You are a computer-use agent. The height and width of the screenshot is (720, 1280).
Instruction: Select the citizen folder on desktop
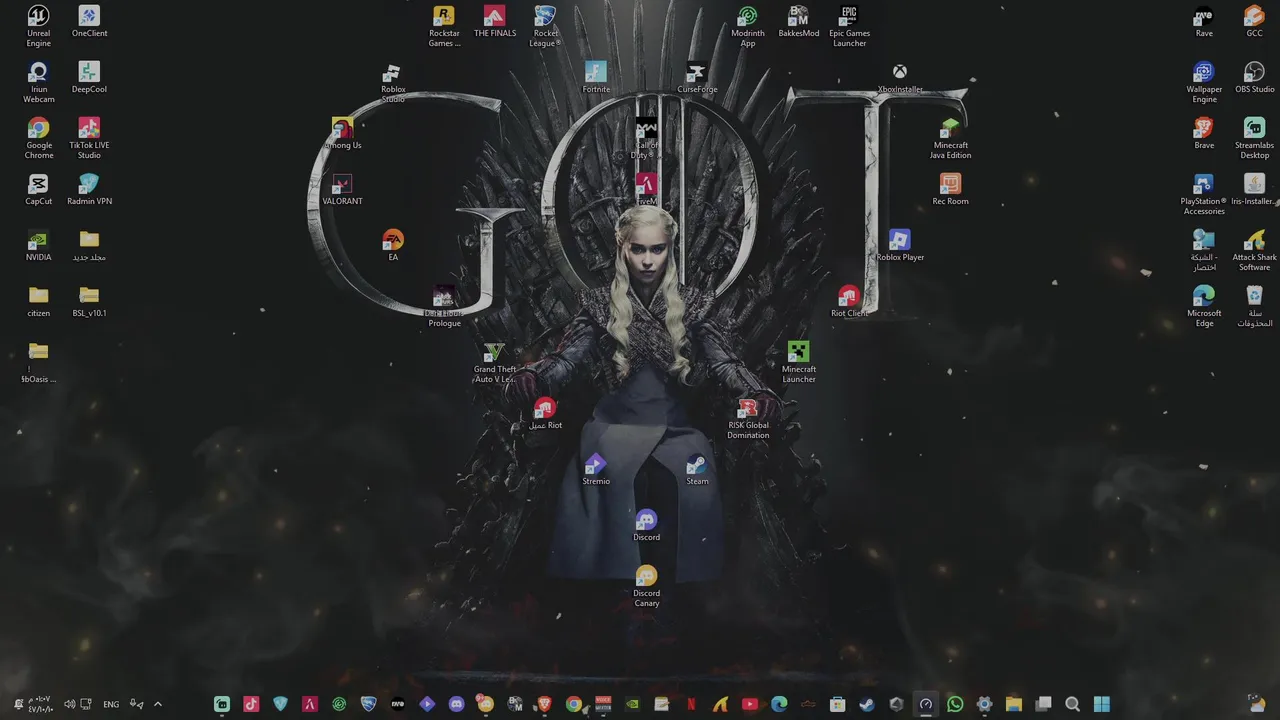click(38, 302)
